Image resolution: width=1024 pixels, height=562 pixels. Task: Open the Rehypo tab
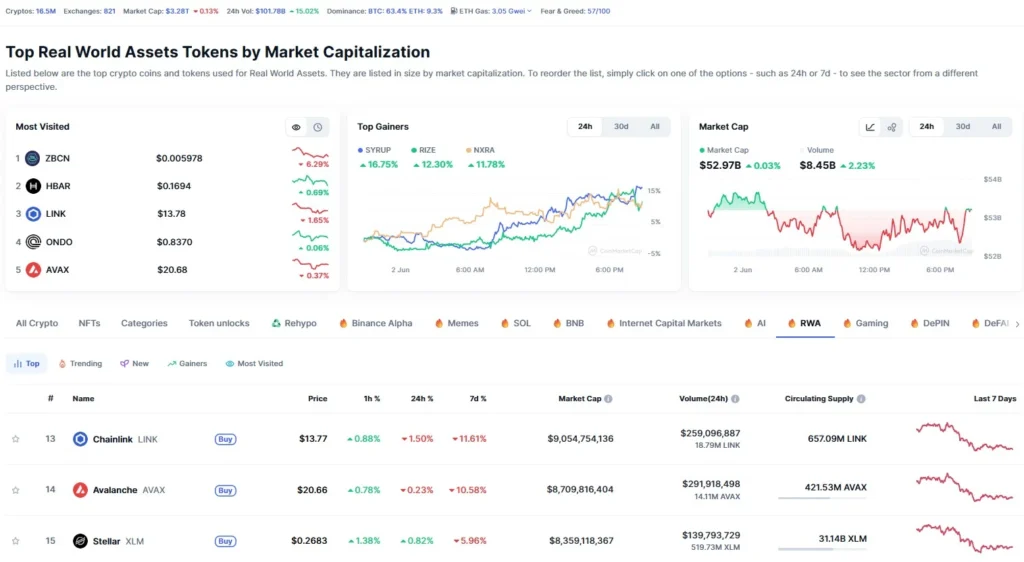coord(294,323)
